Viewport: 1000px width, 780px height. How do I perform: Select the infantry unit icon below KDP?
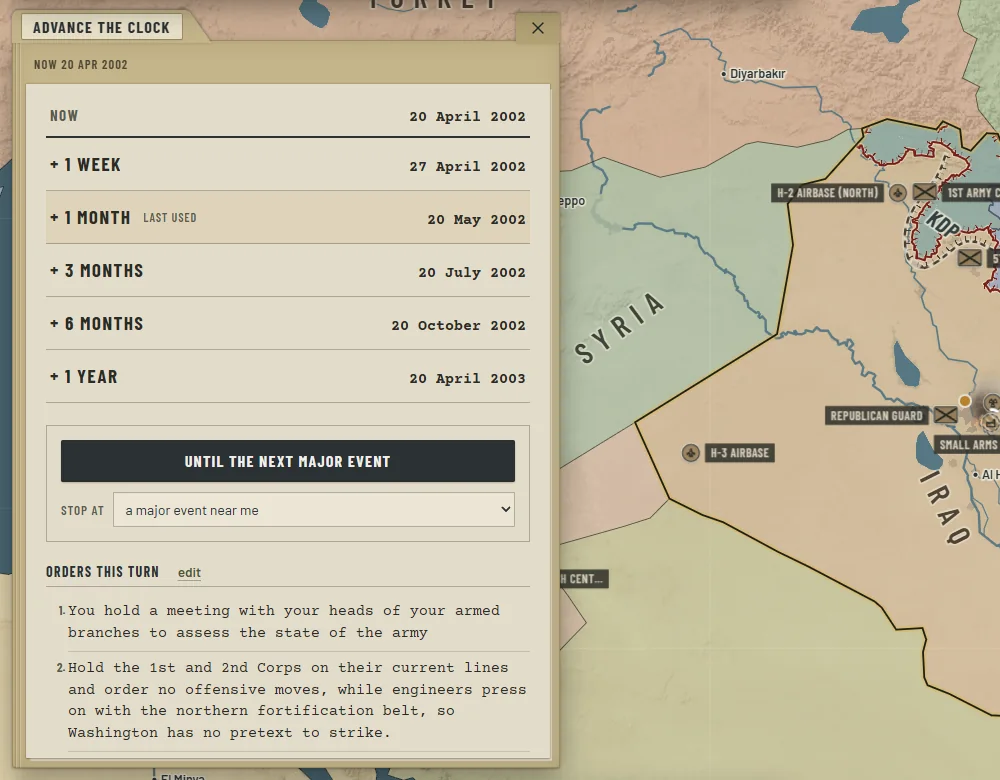pyautogui.click(x=969, y=258)
